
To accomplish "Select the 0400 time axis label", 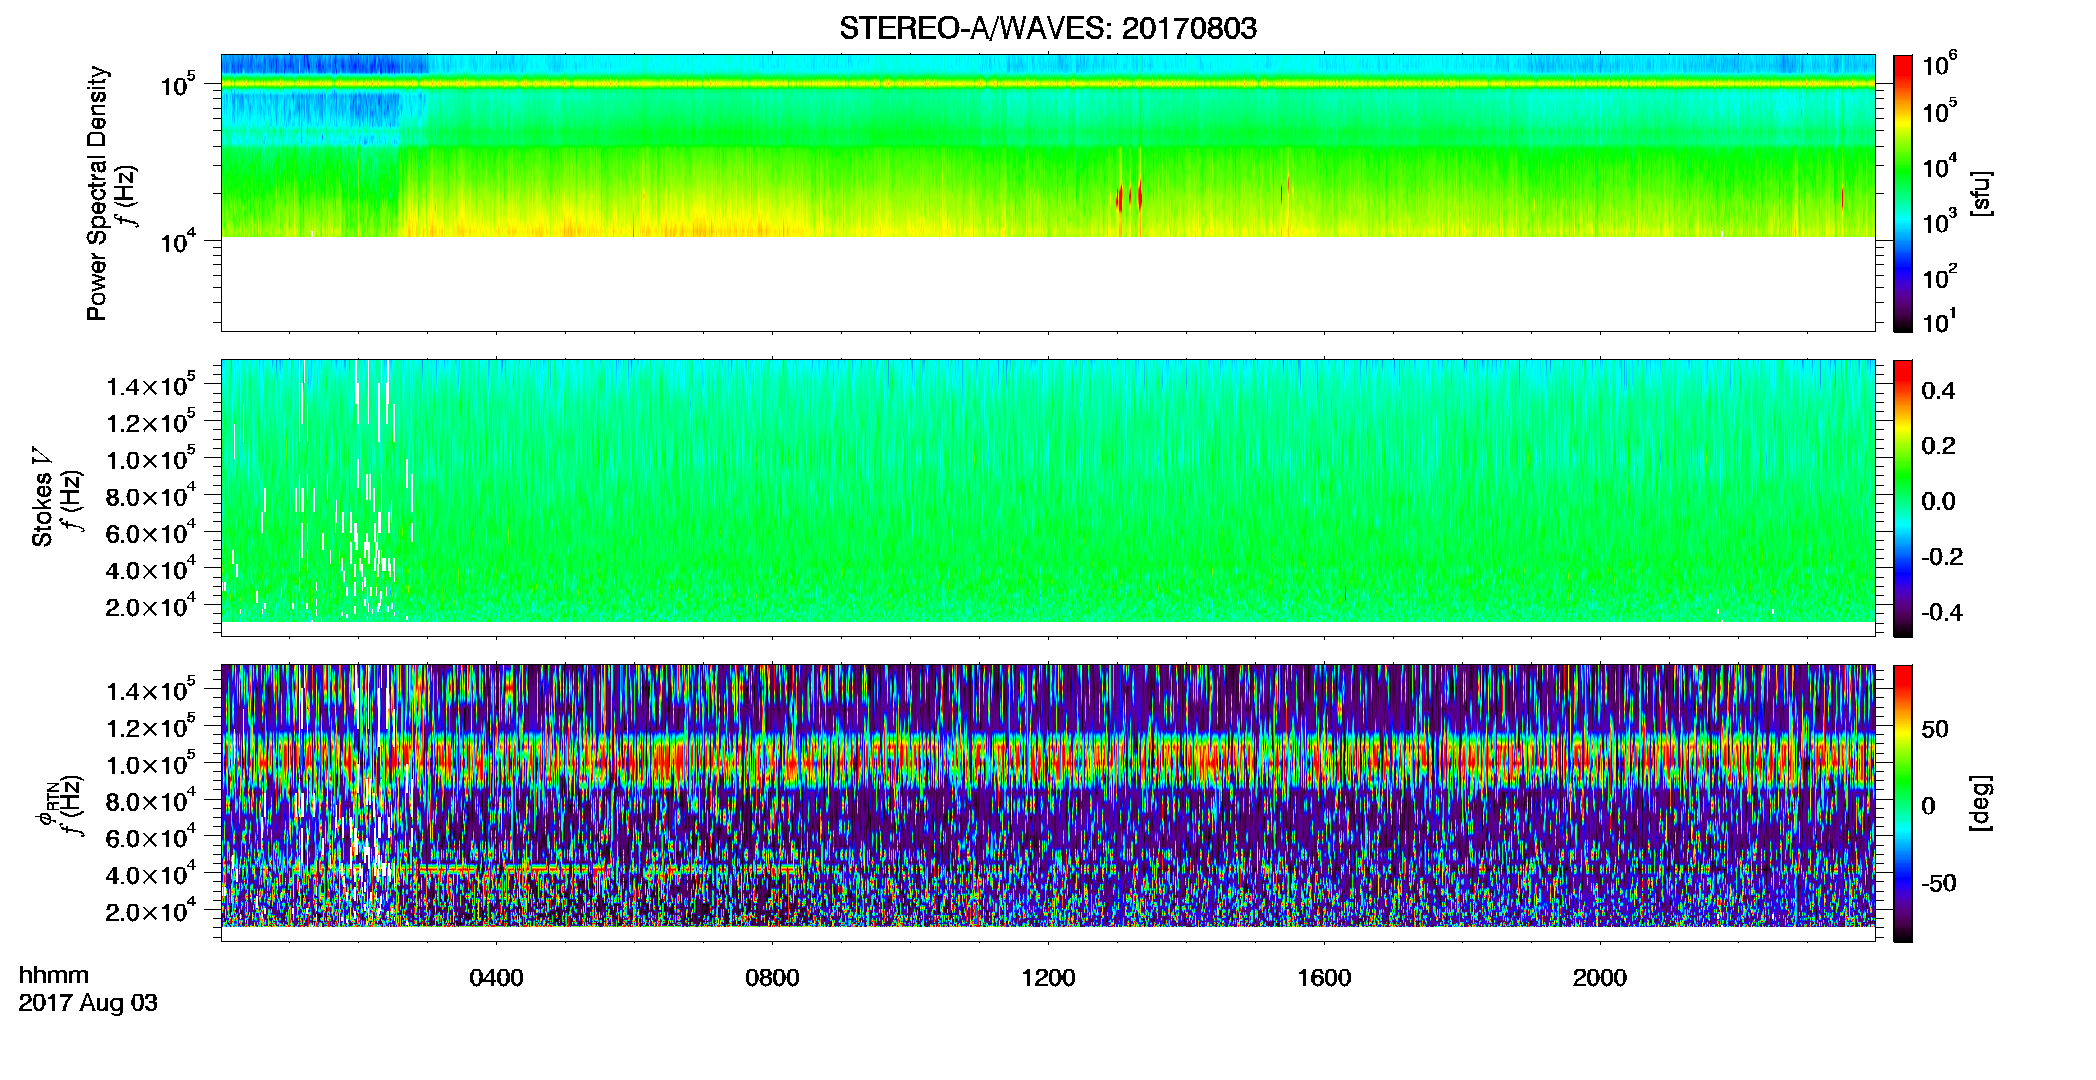I will coord(496,978).
